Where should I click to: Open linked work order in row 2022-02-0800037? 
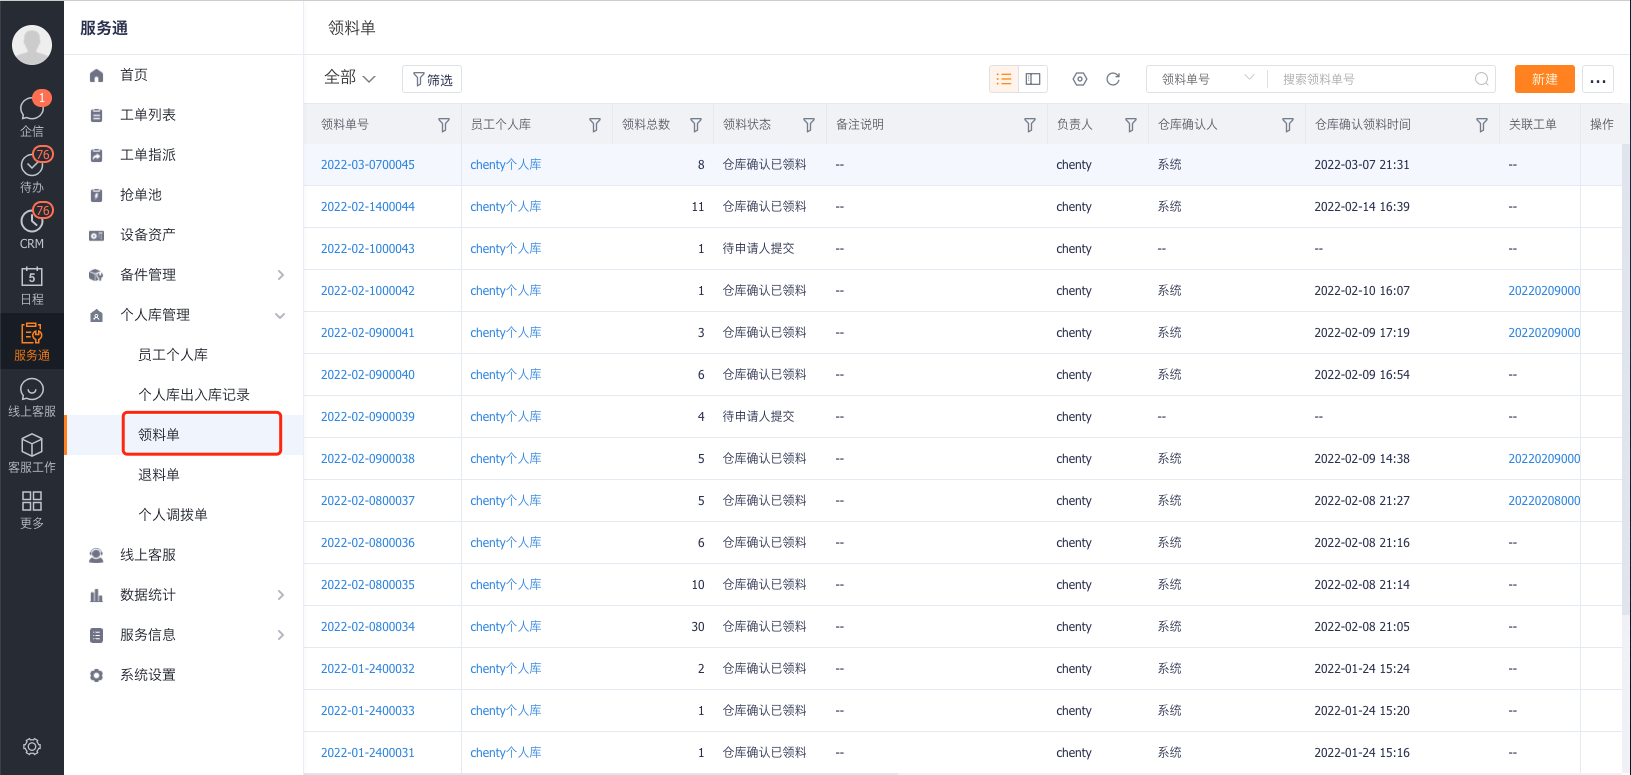tap(1544, 501)
